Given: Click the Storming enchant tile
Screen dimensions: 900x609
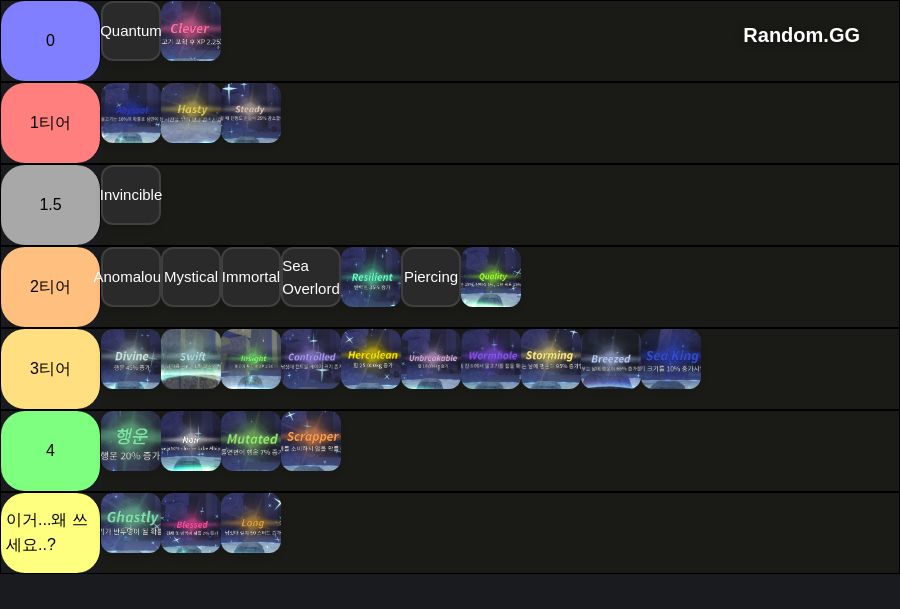Looking at the screenshot, I should [x=551, y=359].
